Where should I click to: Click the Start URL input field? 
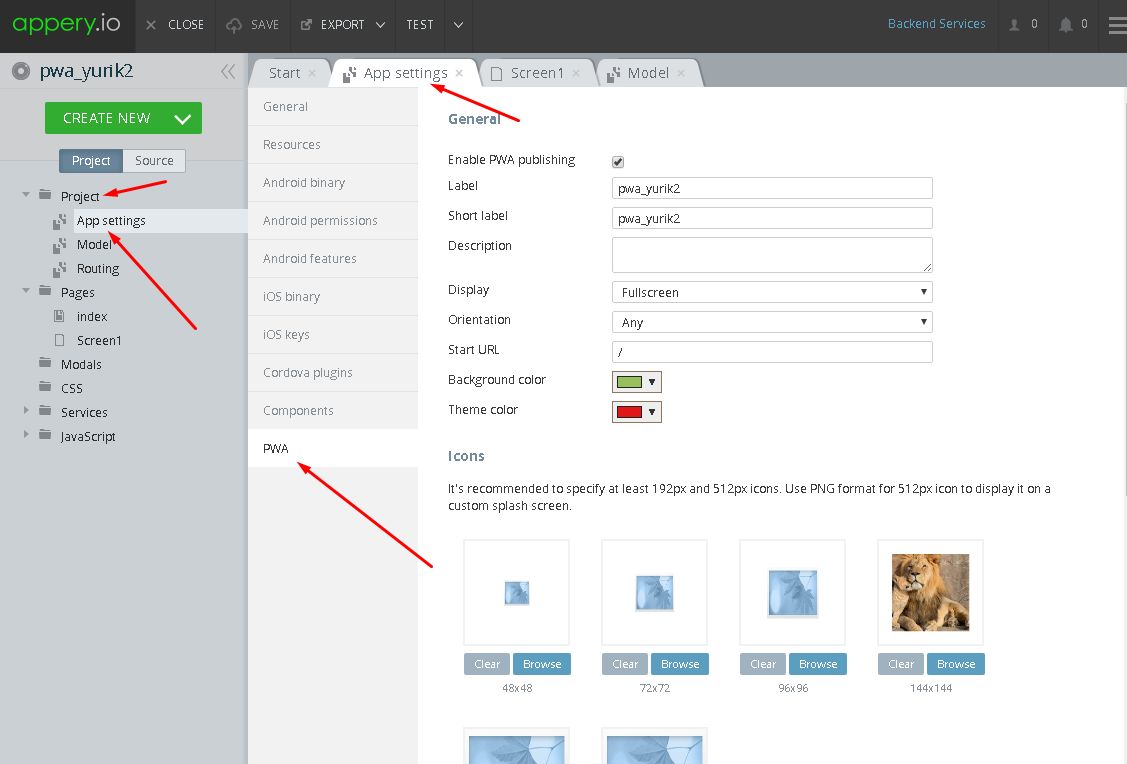point(772,352)
